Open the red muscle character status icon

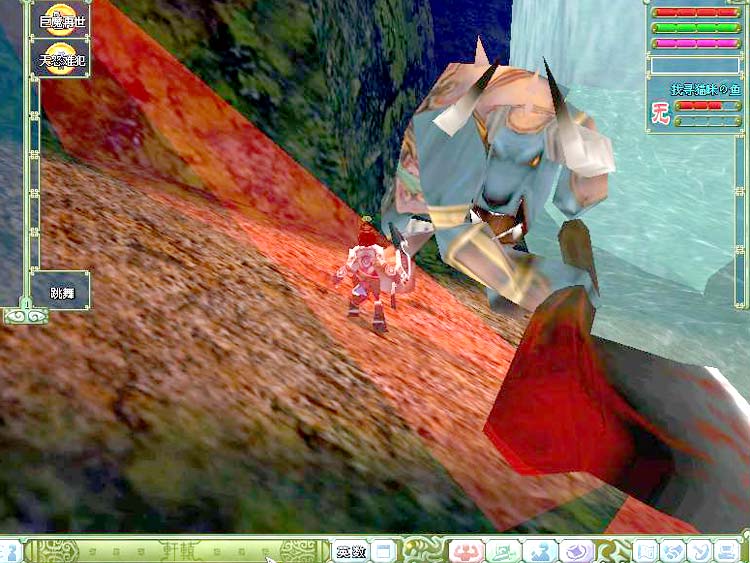[x=465, y=551]
